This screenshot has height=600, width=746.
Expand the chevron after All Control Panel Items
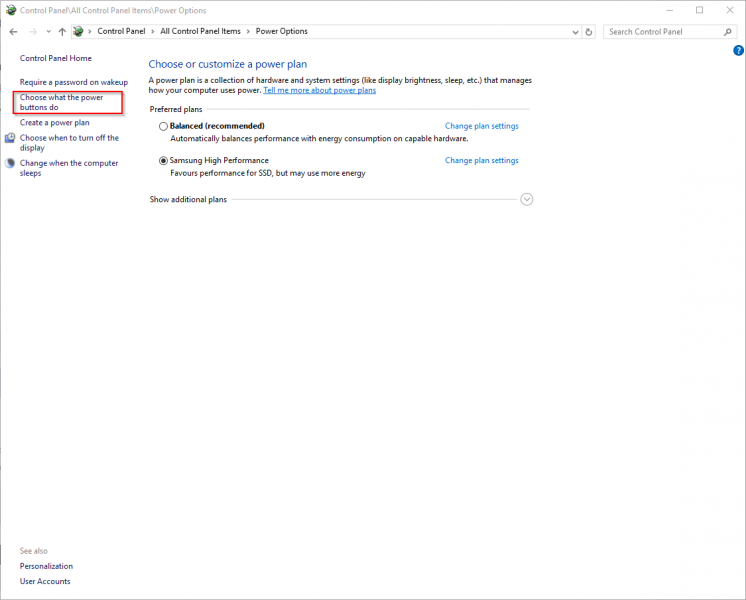(248, 31)
